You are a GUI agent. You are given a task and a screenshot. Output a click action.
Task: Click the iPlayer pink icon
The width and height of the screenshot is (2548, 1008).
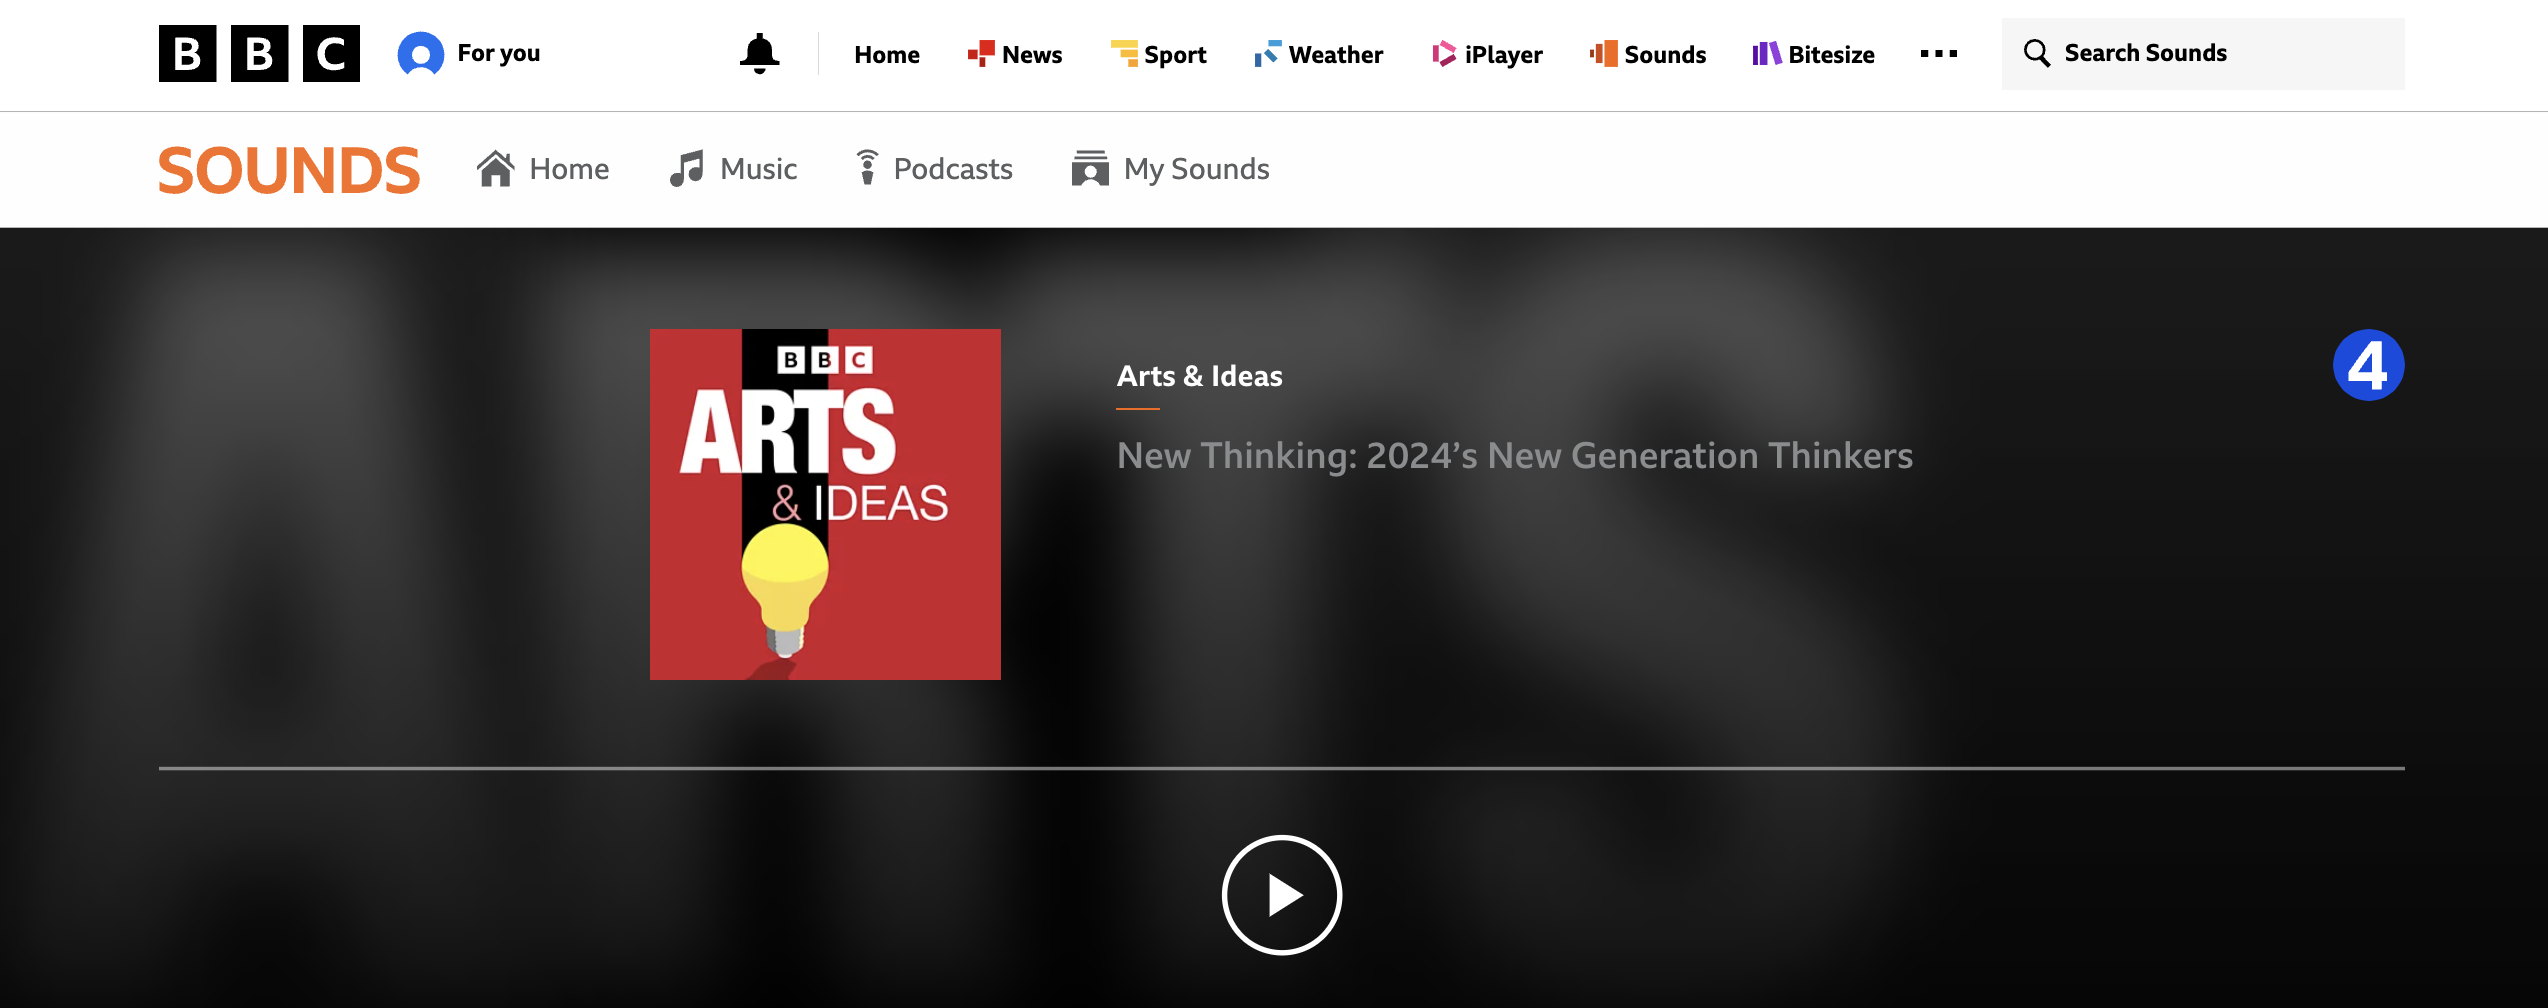(1444, 54)
